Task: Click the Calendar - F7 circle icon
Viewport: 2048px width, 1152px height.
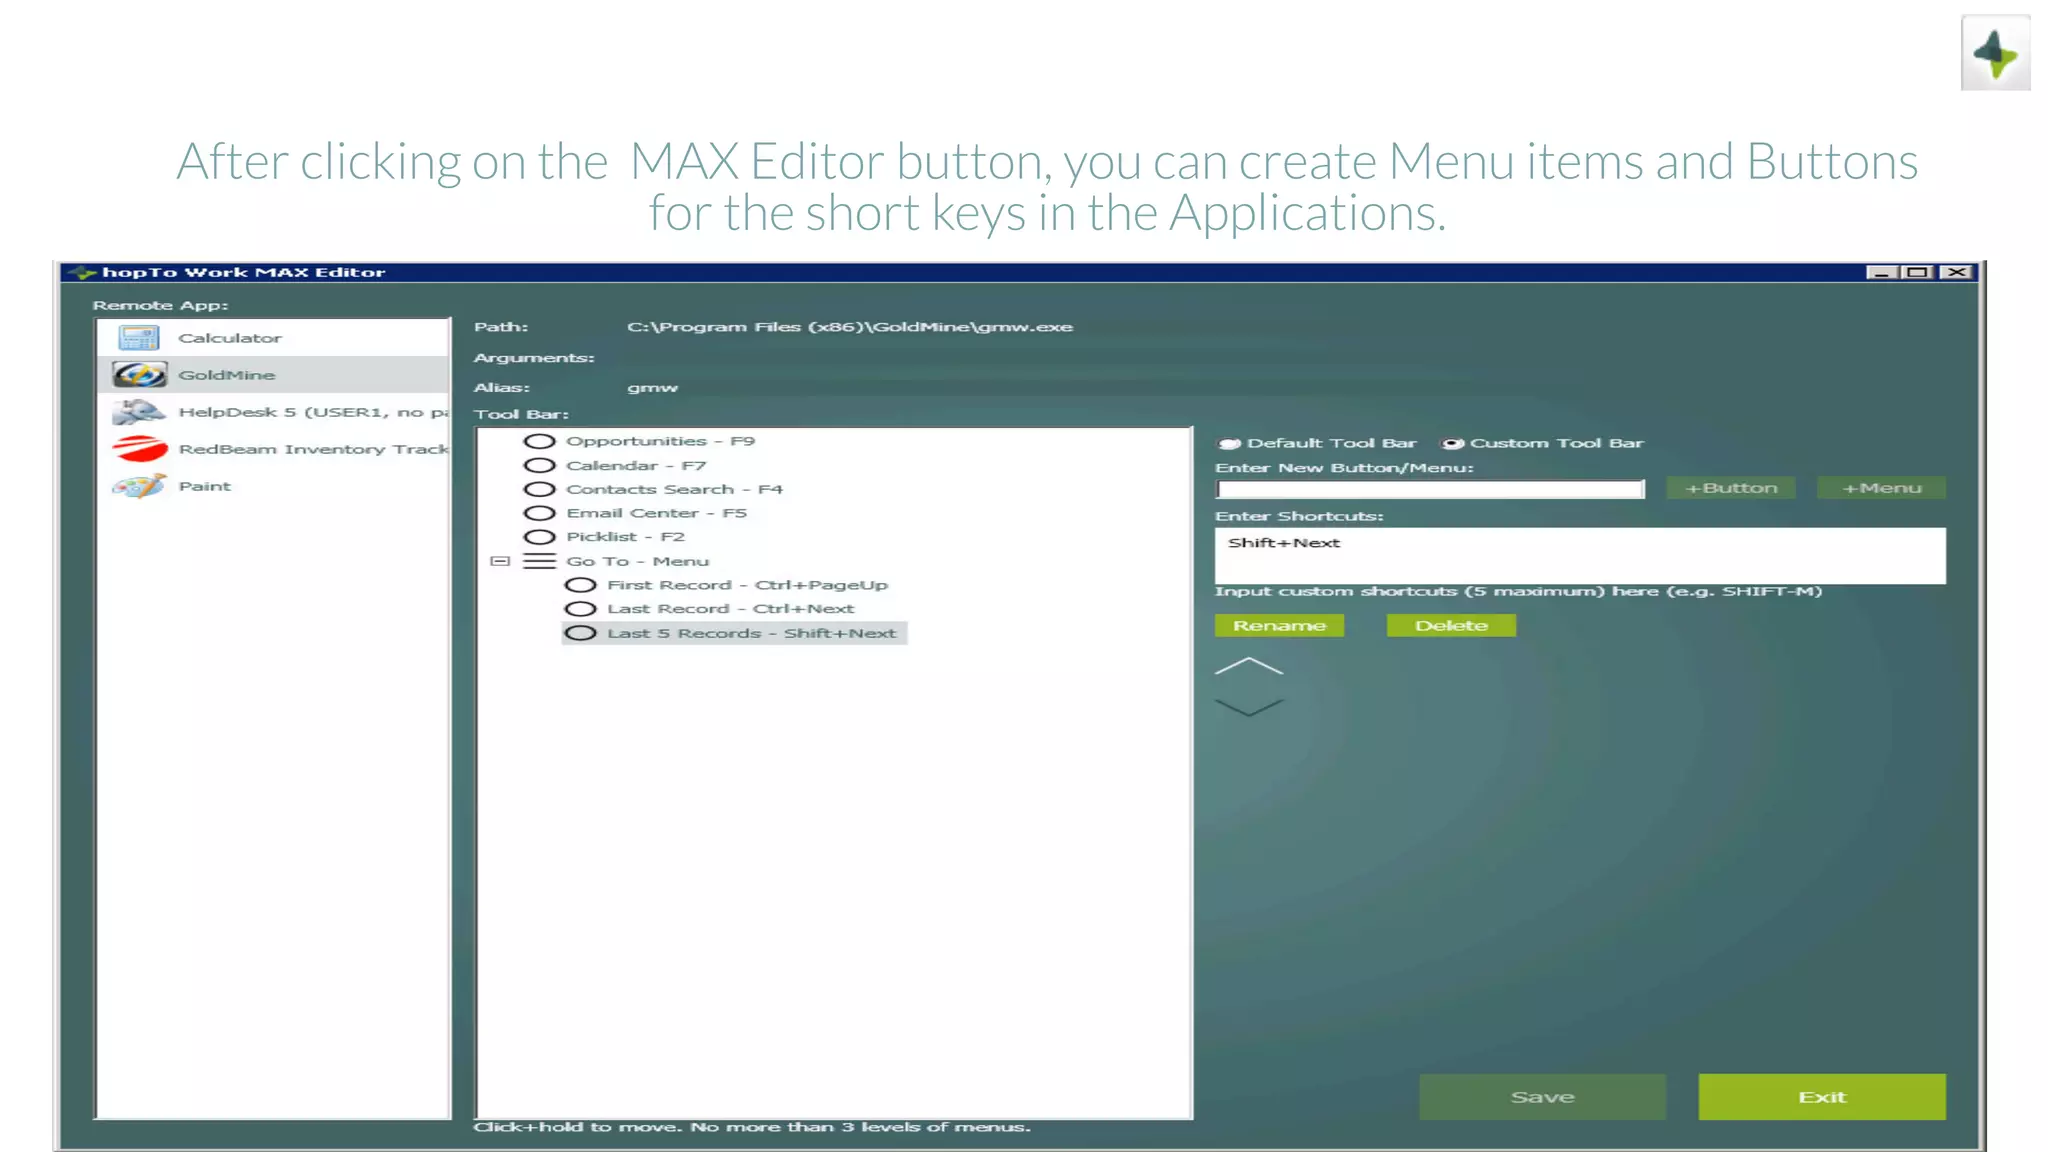Action: point(539,465)
